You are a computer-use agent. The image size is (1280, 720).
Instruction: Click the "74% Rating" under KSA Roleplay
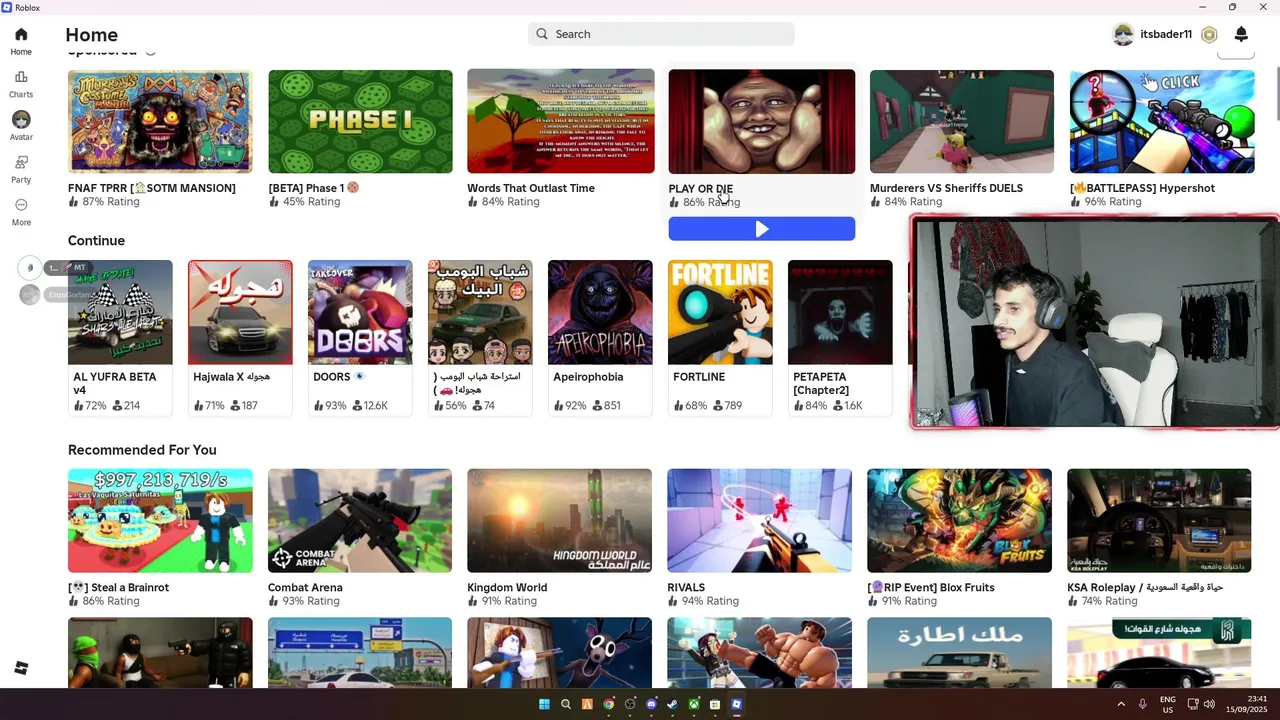(x=1109, y=601)
